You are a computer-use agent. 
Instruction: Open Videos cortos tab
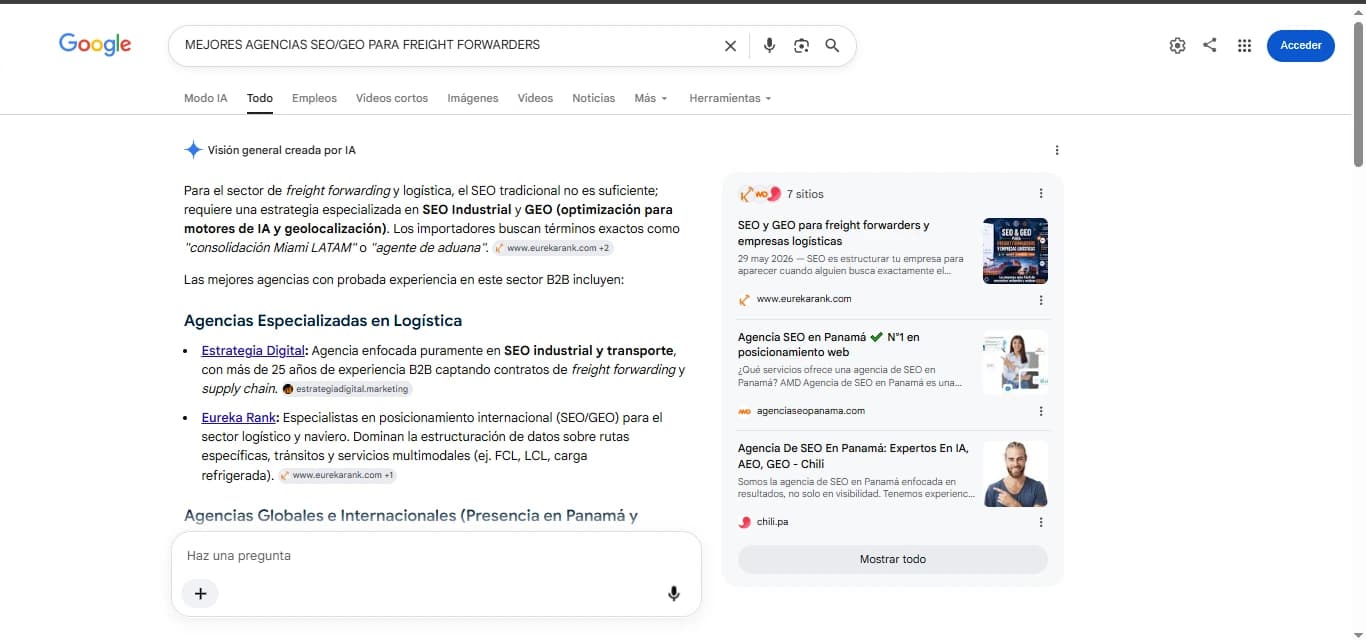coord(392,98)
